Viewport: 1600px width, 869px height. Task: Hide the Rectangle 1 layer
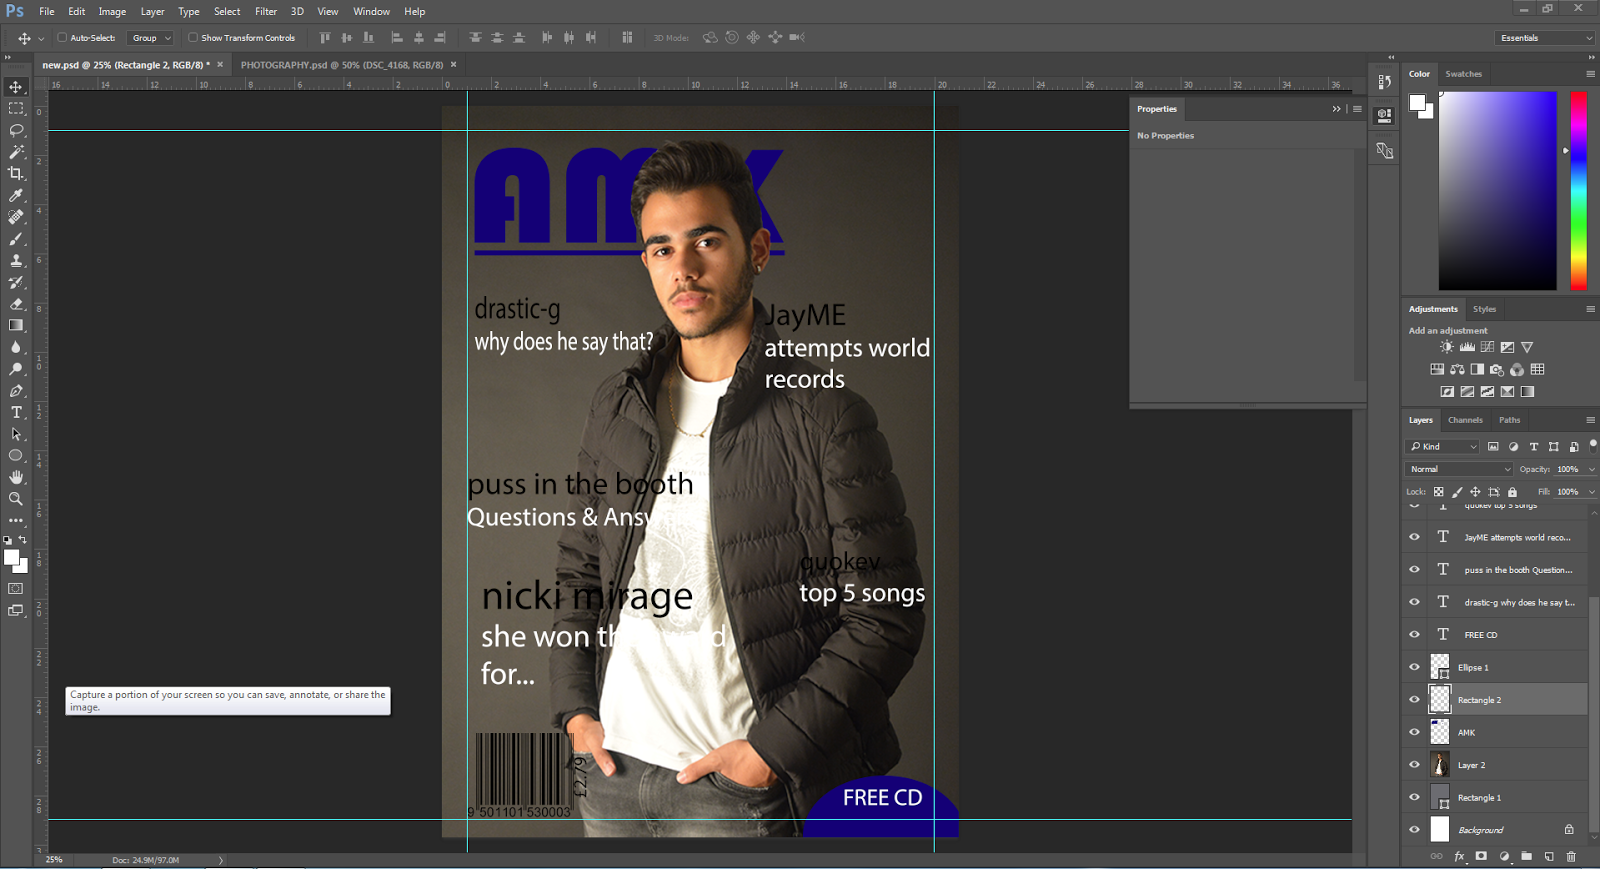pyautogui.click(x=1414, y=797)
